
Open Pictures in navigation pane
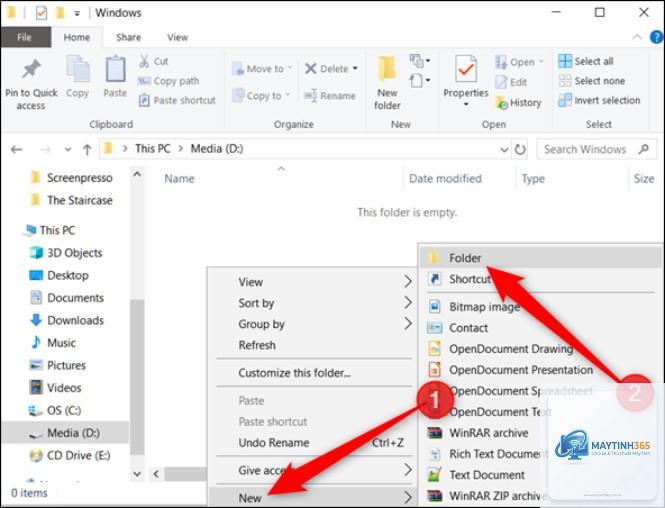[58, 365]
